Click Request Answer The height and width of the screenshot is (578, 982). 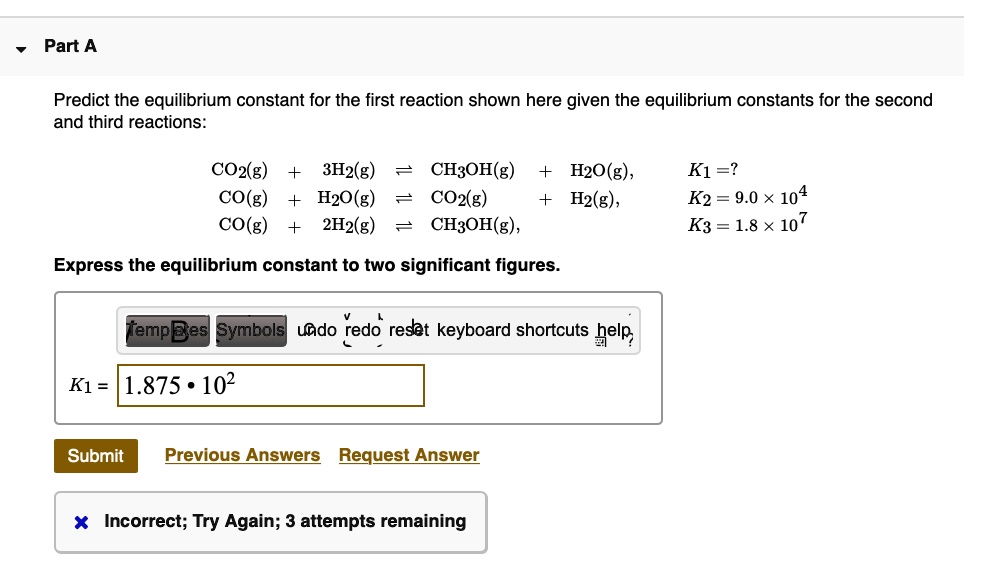click(x=409, y=455)
